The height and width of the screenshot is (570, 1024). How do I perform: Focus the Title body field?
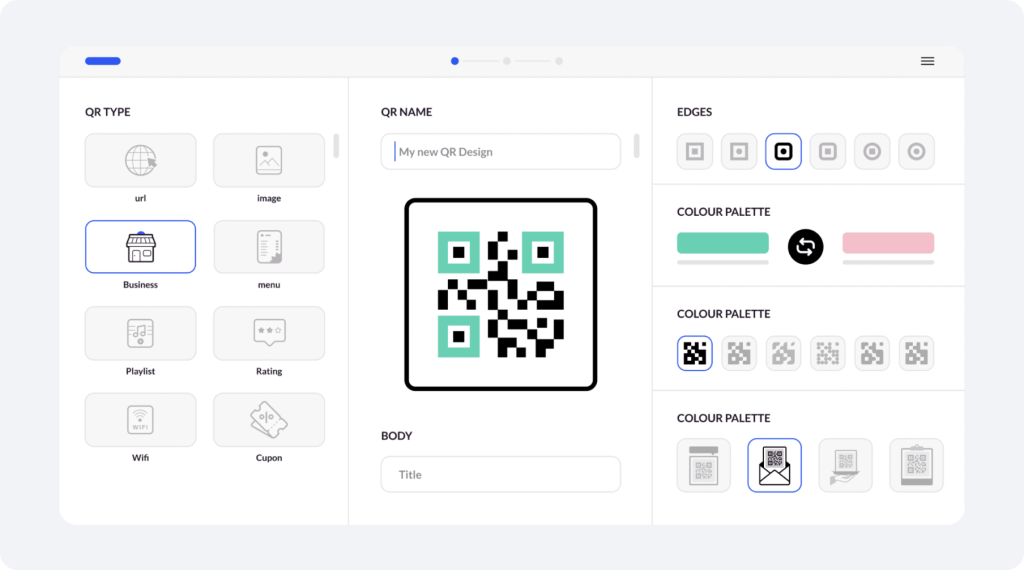tap(501, 475)
